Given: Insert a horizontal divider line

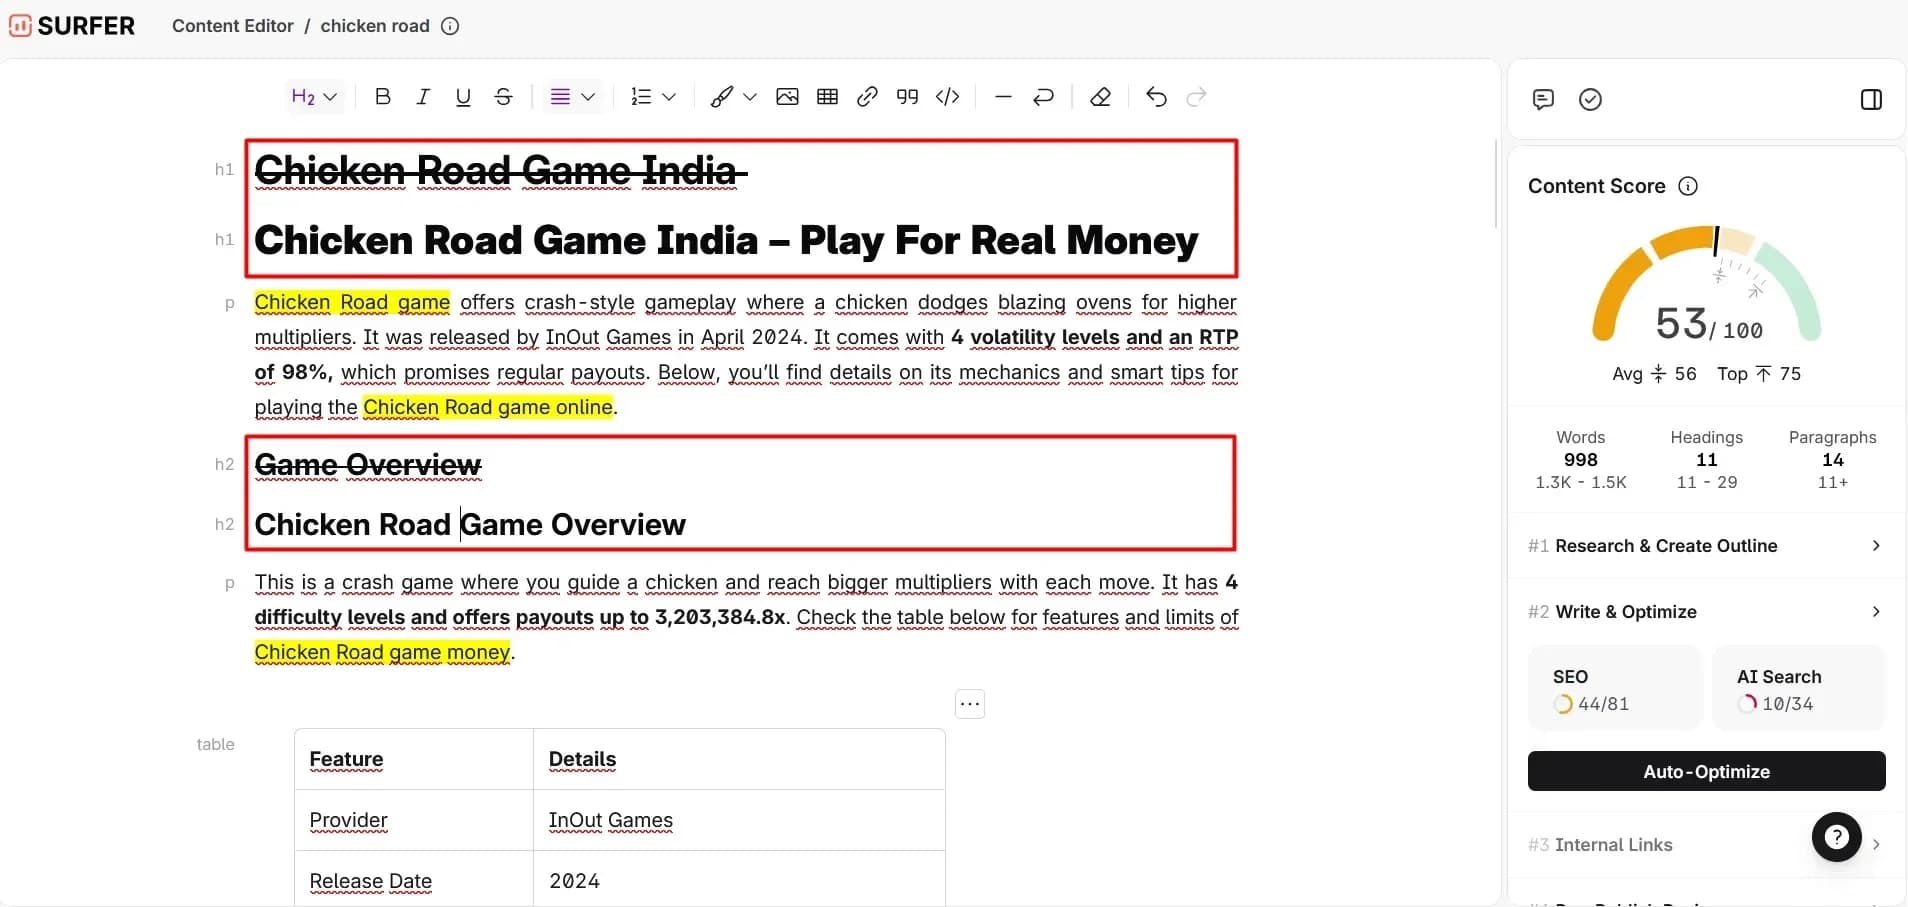Looking at the screenshot, I should [x=1004, y=97].
